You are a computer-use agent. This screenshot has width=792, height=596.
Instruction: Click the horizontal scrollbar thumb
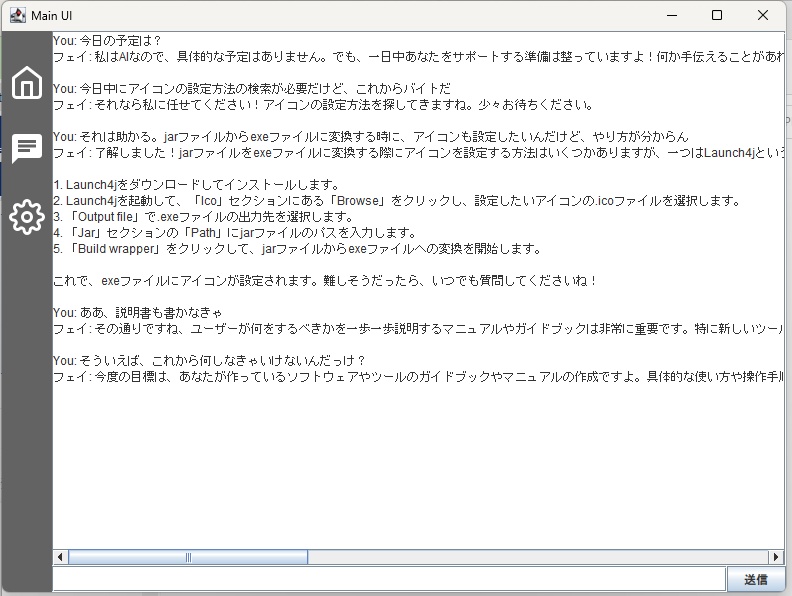point(188,557)
